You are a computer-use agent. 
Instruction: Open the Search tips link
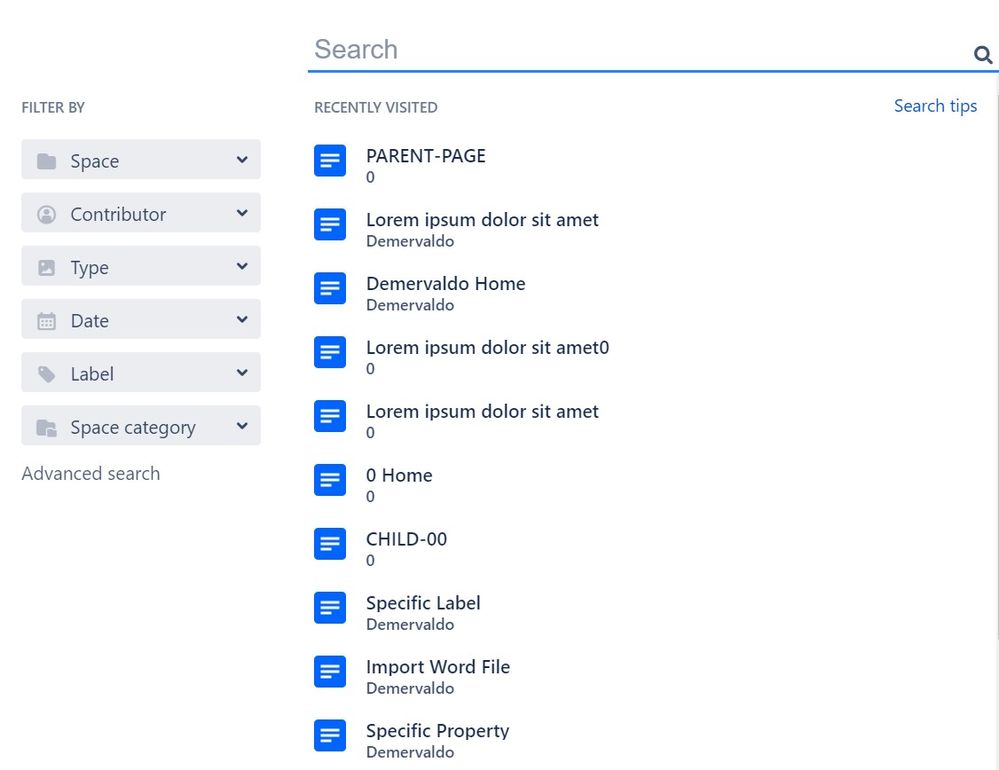pyautogui.click(x=934, y=105)
